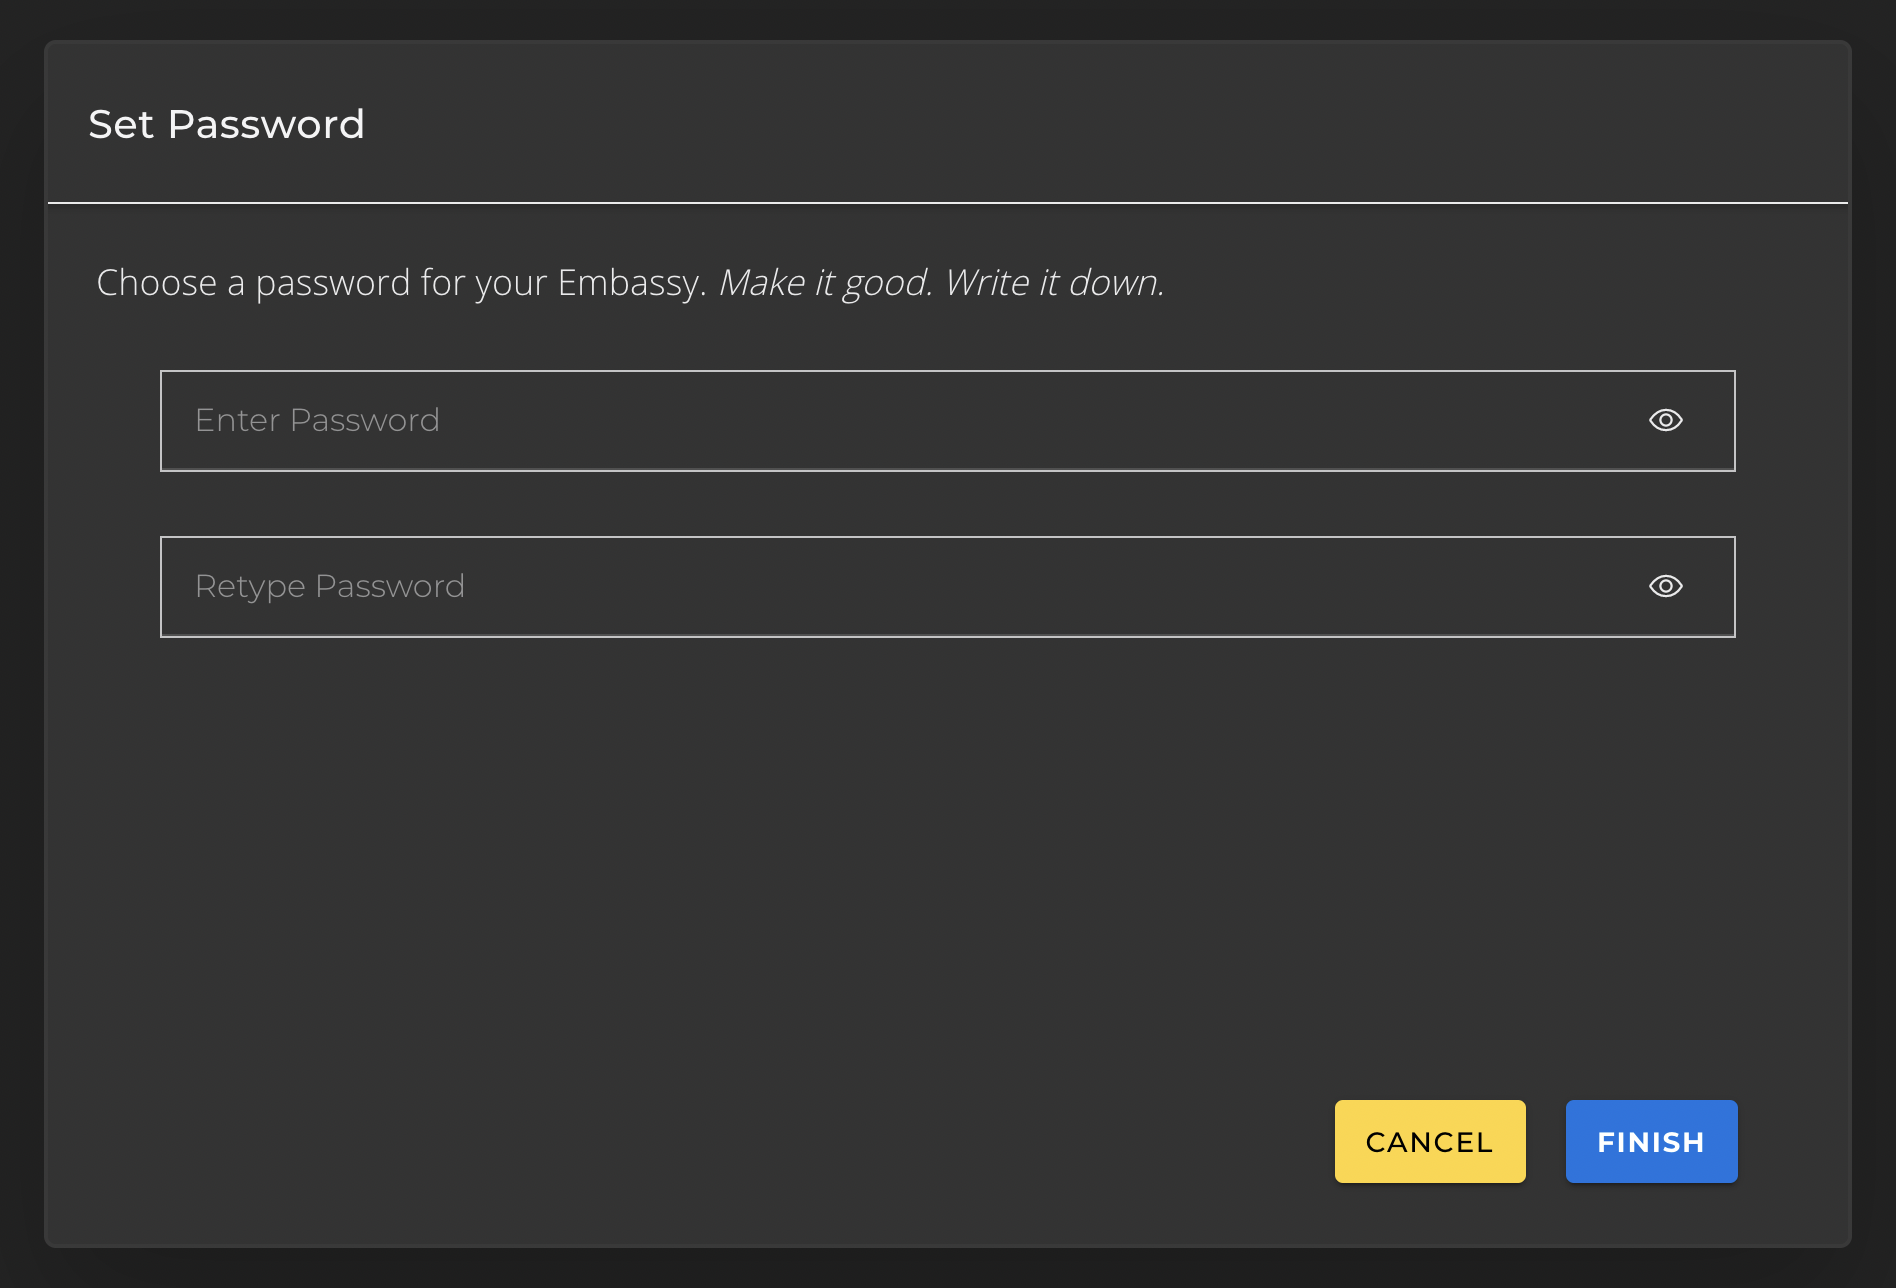Click the empty area below password fields
This screenshot has height=1288, width=1896.
pyautogui.click(x=900, y=850)
